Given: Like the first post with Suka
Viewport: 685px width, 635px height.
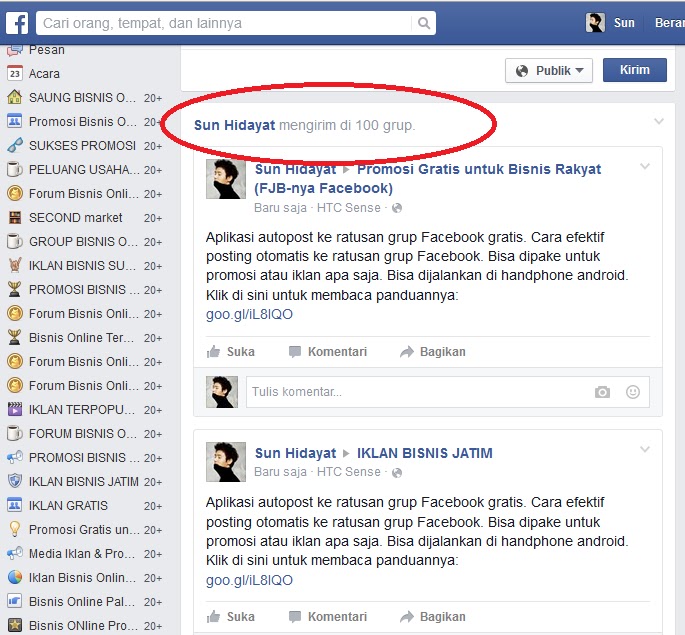Looking at the screenshot, I should [x=231, y=352].
